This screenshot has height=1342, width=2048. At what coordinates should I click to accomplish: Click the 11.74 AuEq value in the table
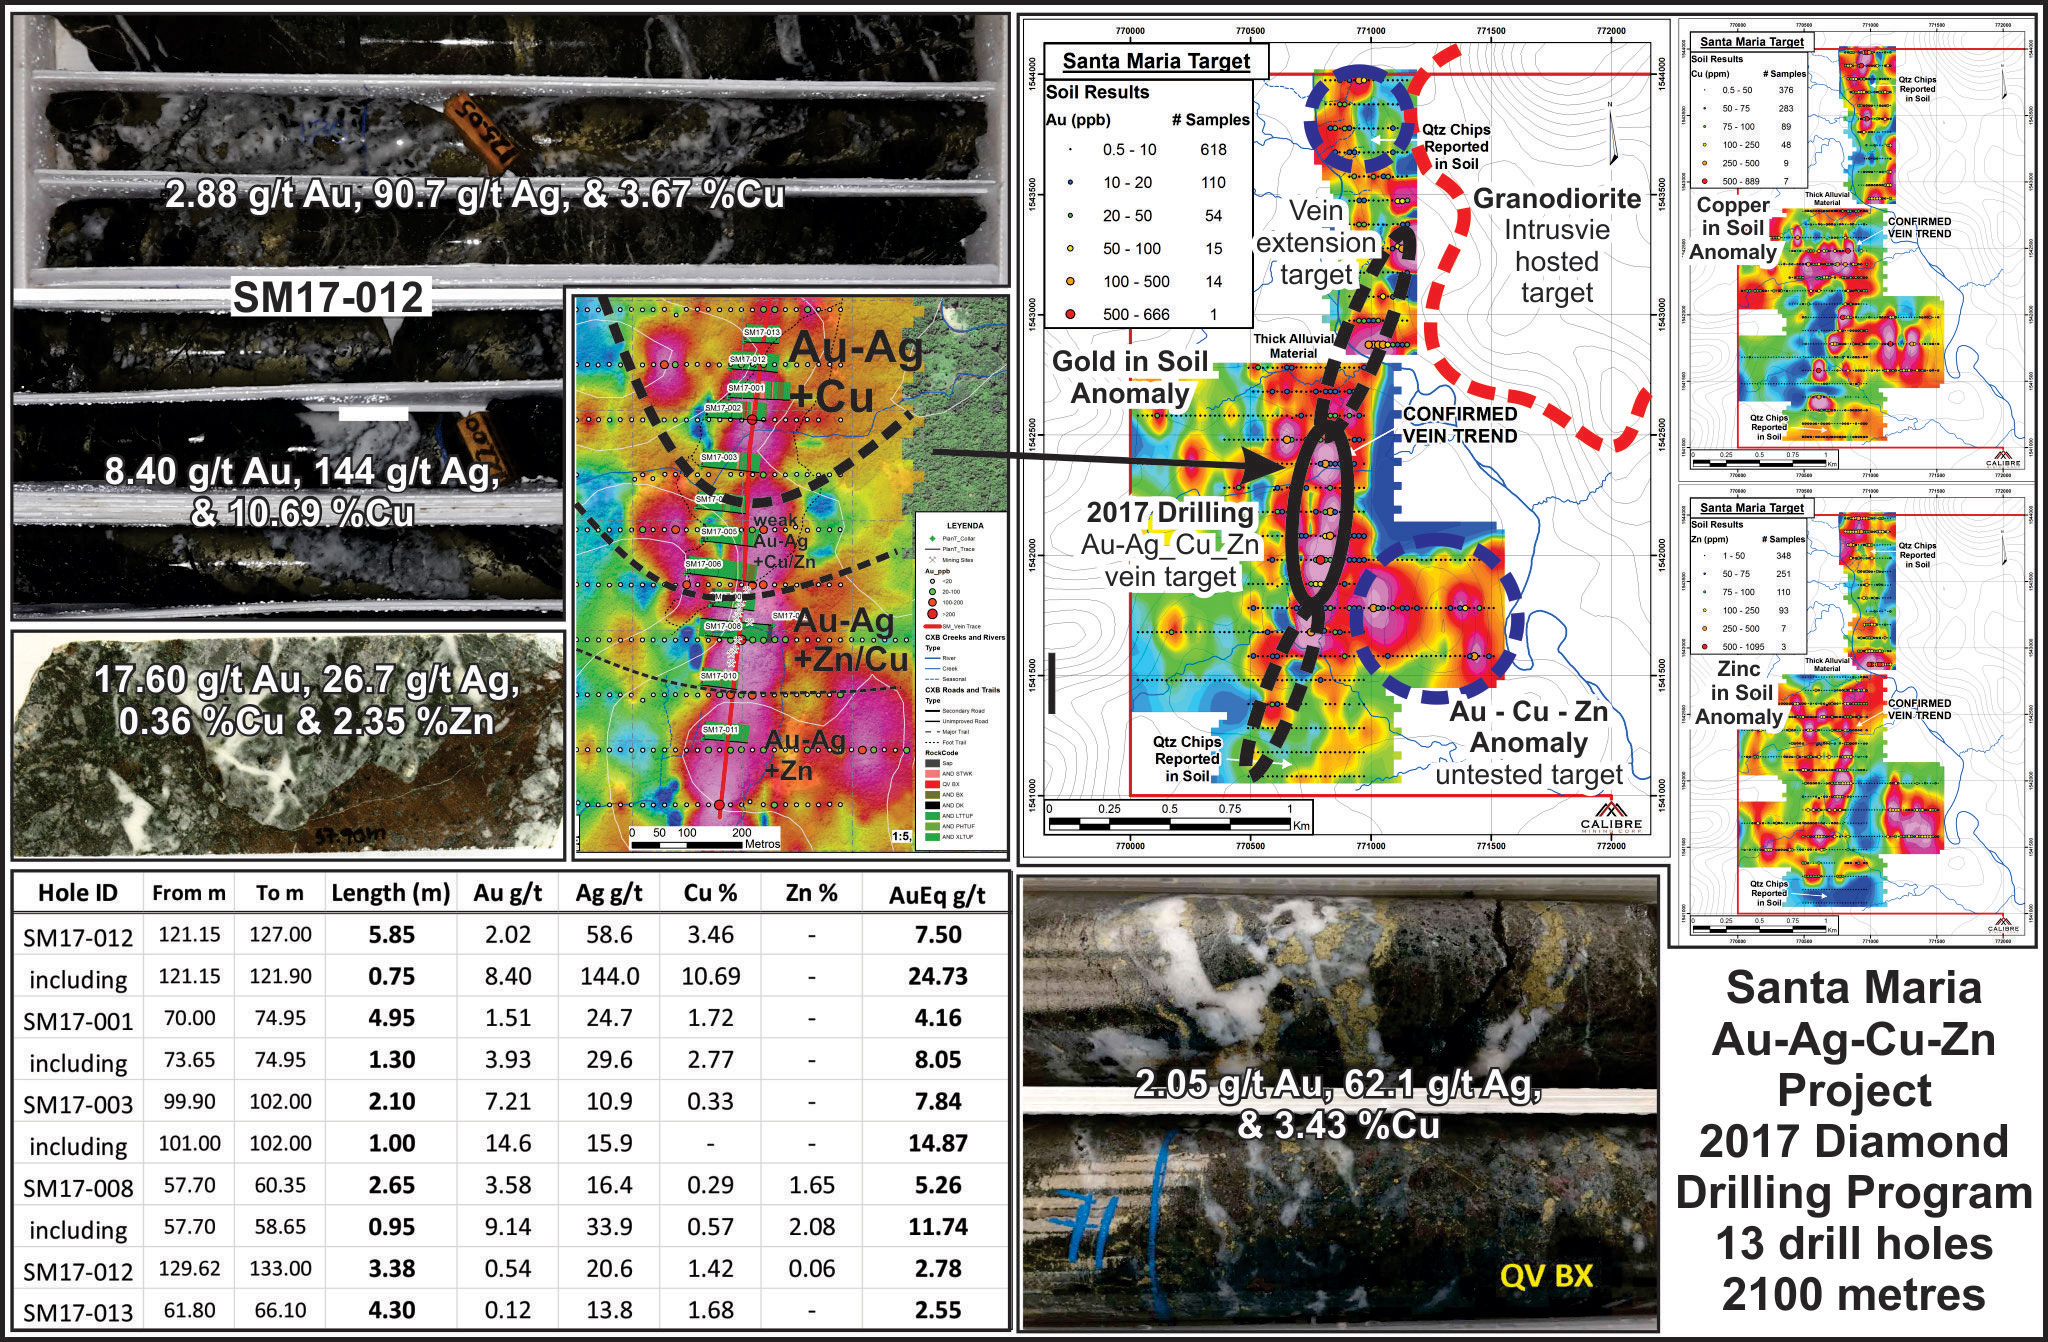click(x=937, y=1226)
